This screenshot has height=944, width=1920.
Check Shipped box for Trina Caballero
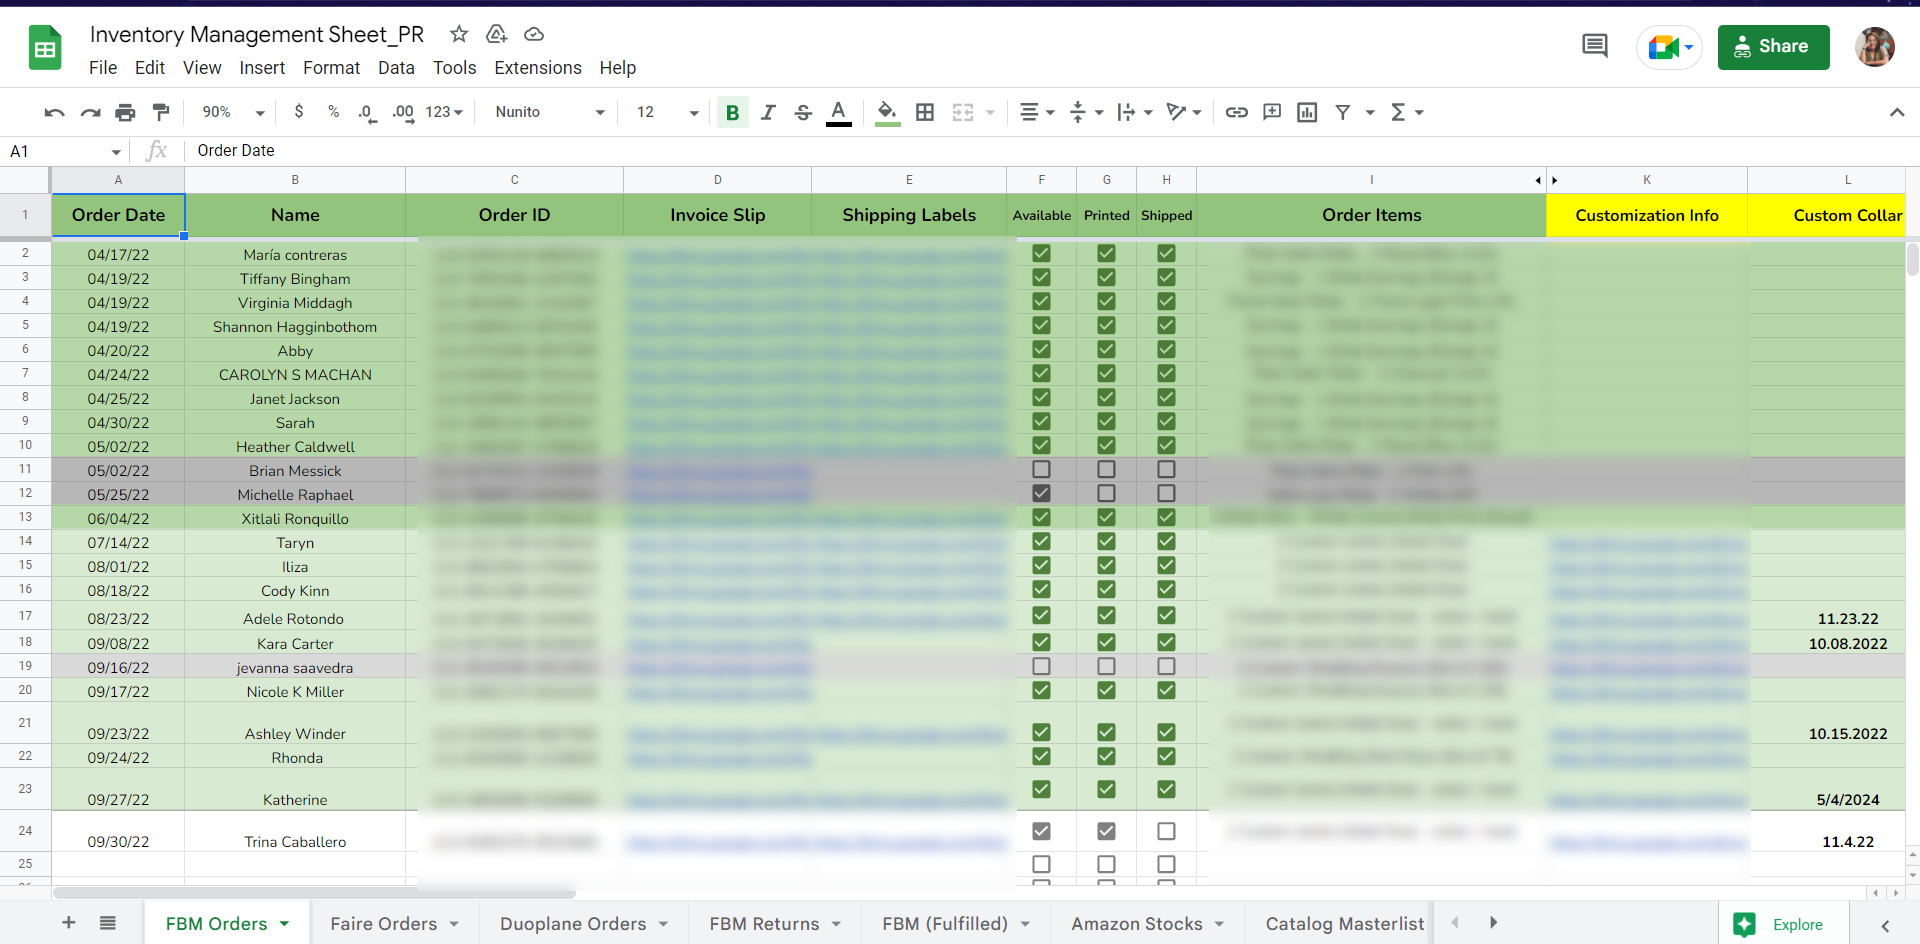click(x=1166, y=831)
